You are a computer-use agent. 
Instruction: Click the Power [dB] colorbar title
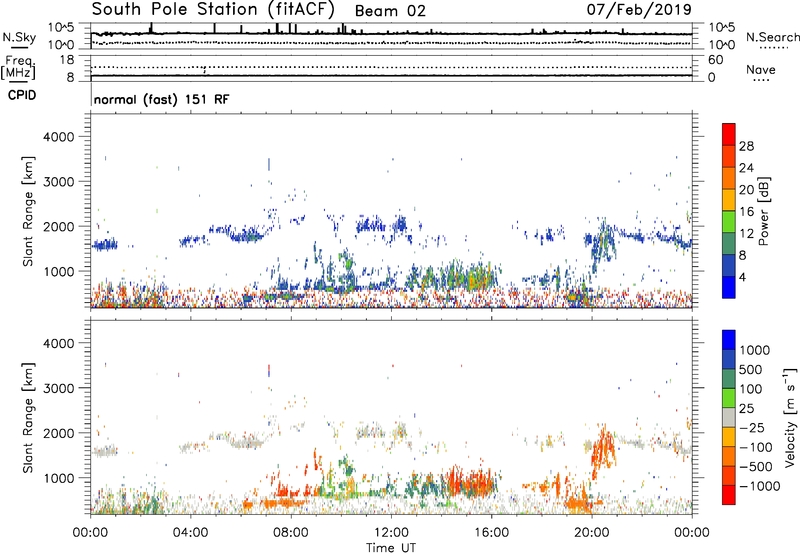point(763,211)
